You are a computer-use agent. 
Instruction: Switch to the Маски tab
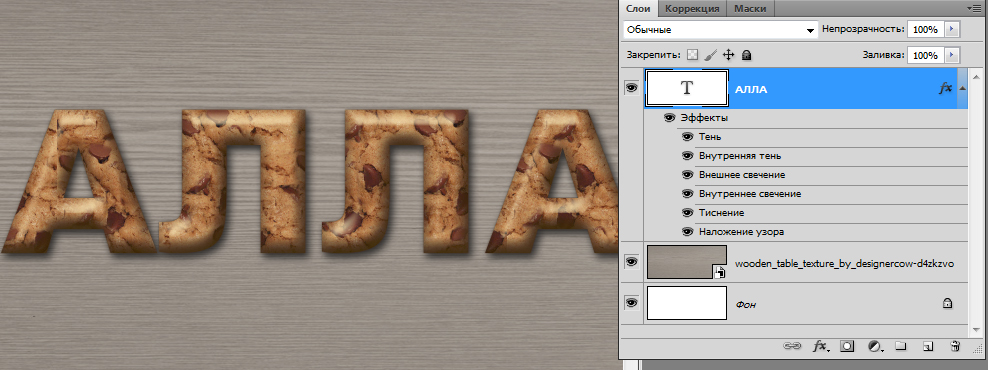[750, 8]
